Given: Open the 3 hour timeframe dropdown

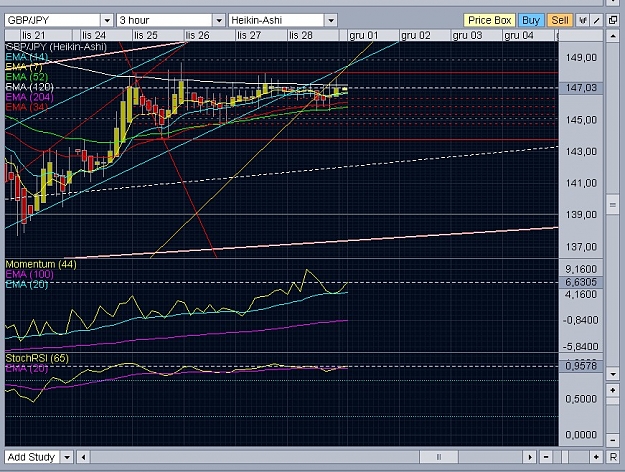Looking at the screenshot, I should (219, 20).
